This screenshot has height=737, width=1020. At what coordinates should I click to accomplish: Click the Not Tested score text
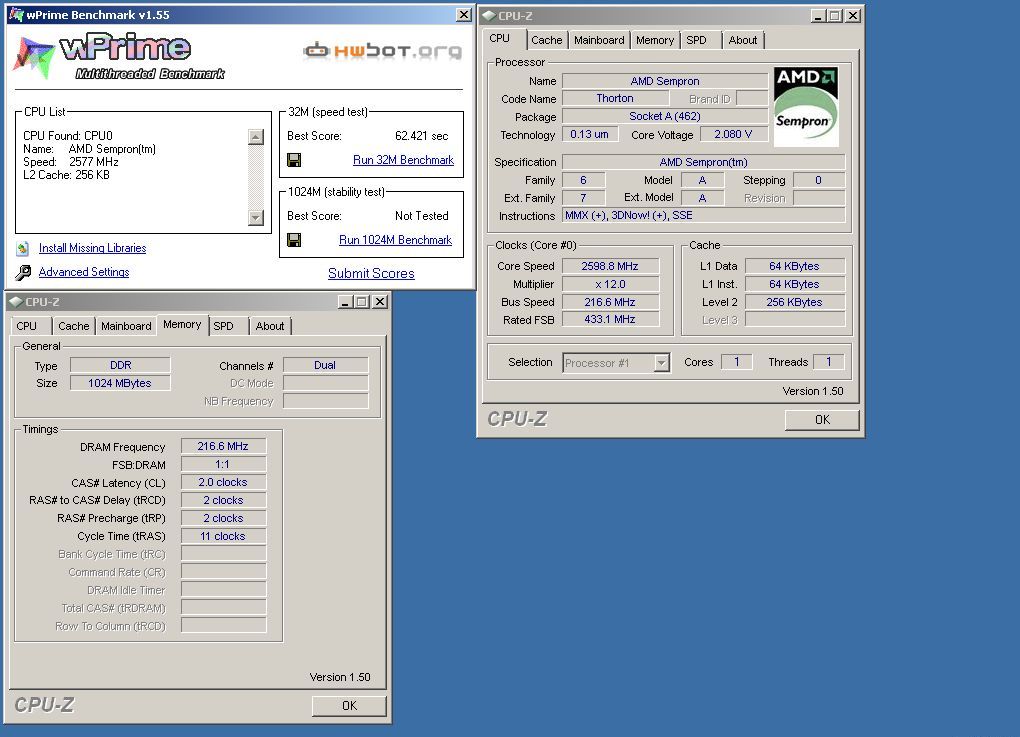click(x=422, y=216)
